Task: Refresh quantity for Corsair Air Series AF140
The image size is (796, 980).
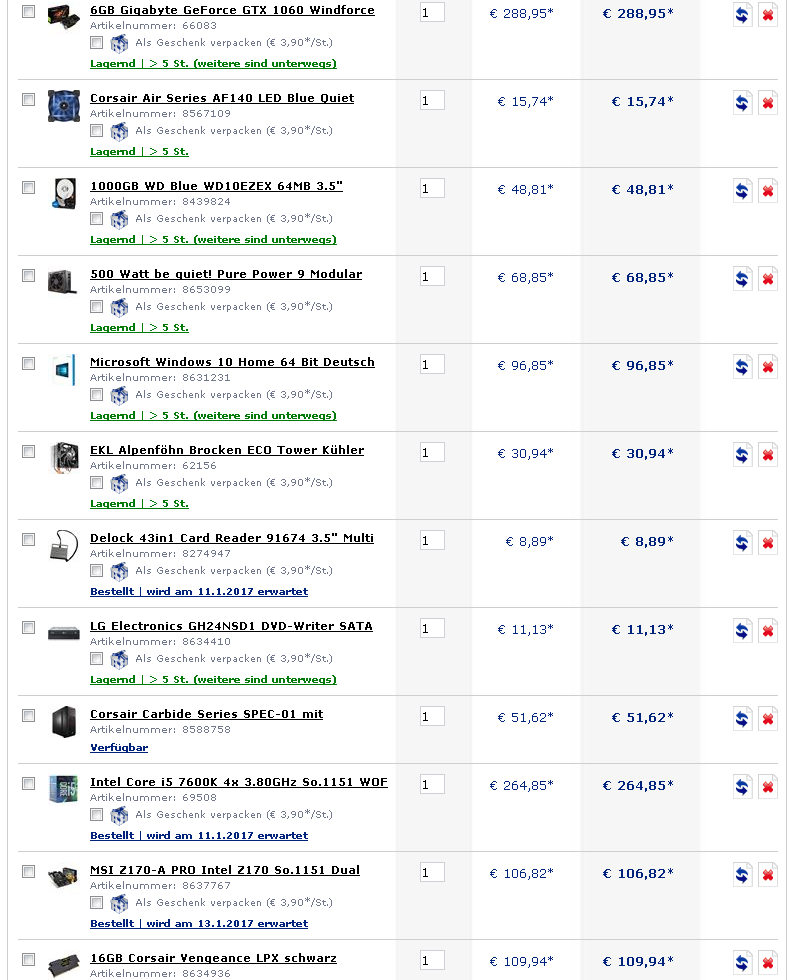Action: tap(742, 103)
